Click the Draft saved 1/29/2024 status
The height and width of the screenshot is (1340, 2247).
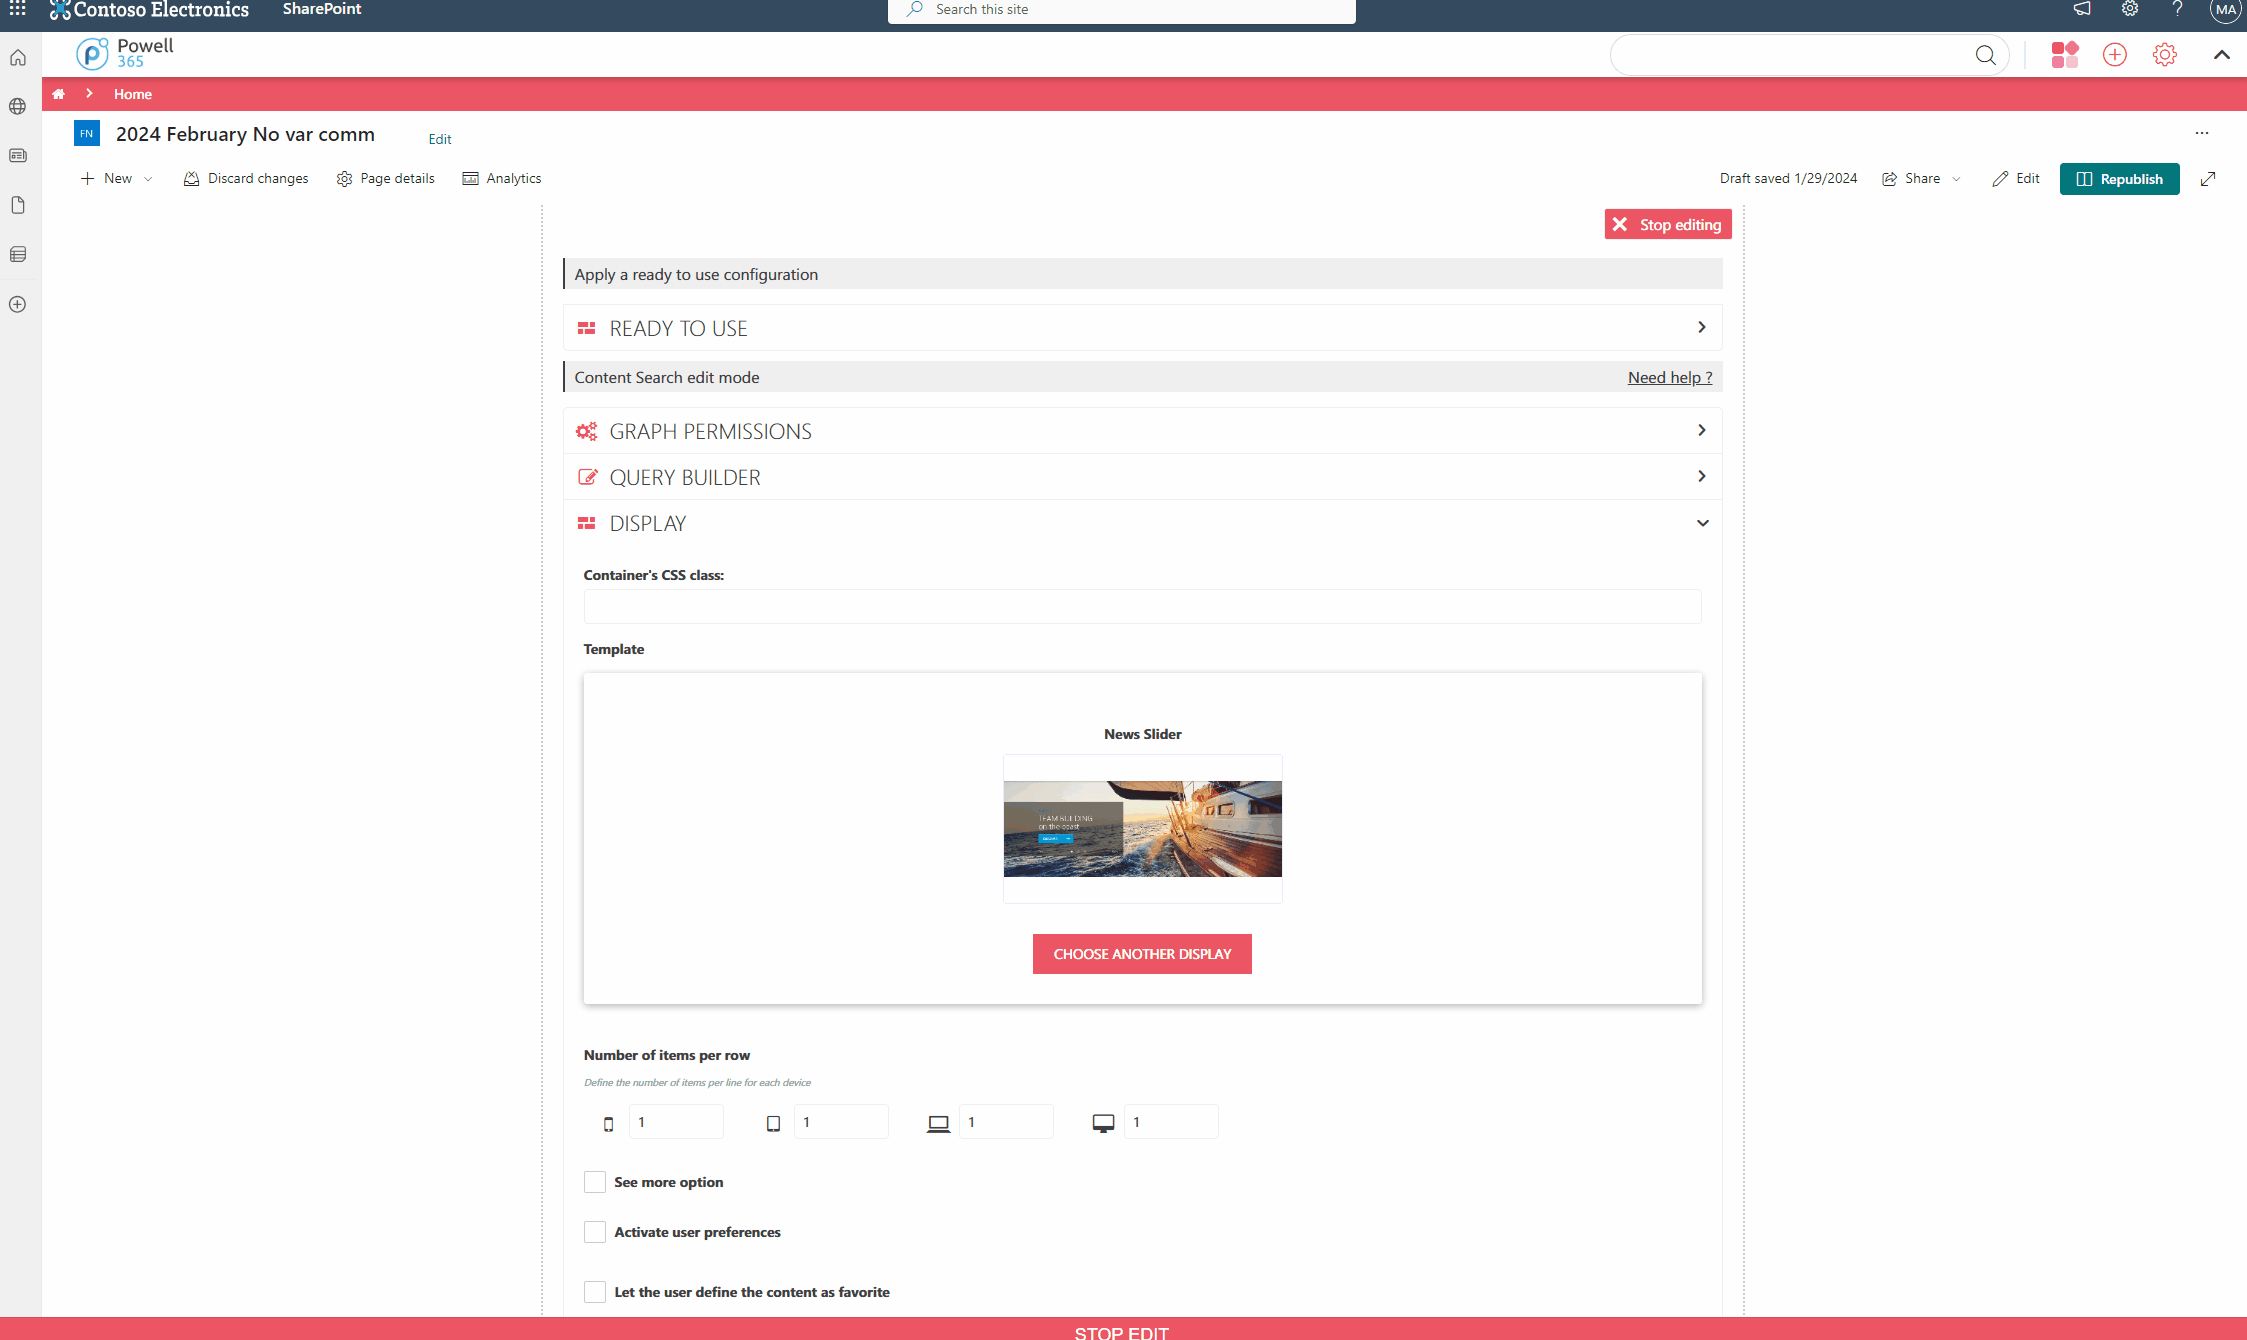pyautogui.click(x=1788, y=179)
